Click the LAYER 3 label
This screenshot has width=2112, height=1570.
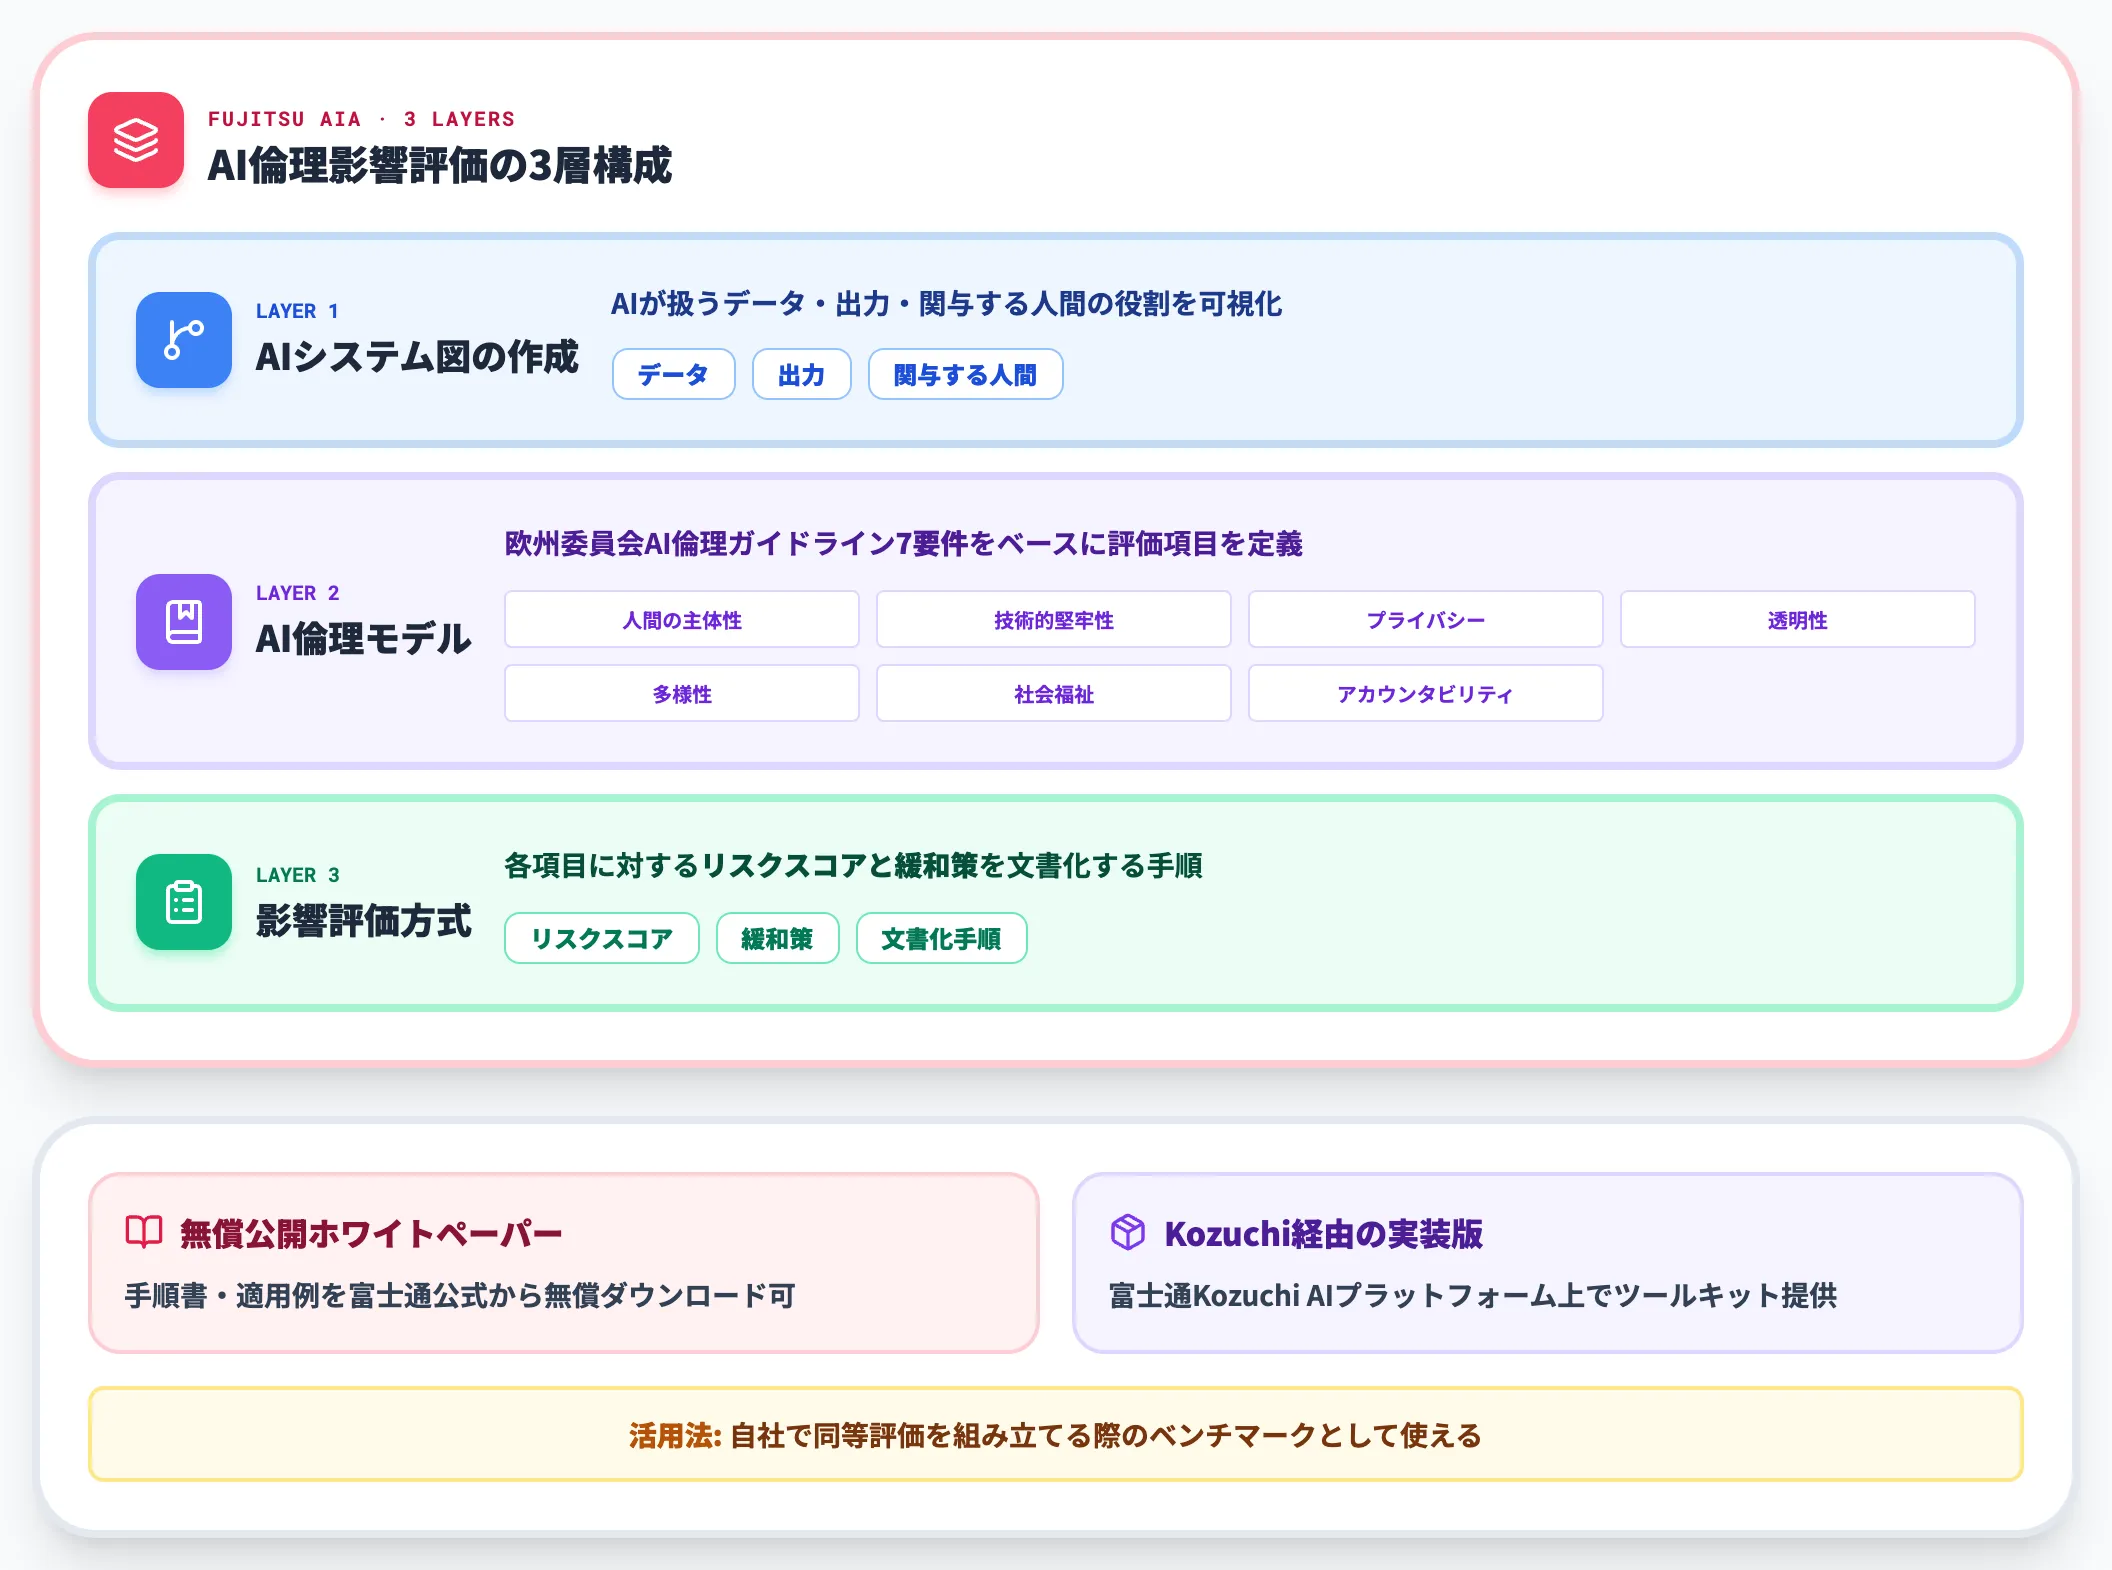(x=298, y=875)
